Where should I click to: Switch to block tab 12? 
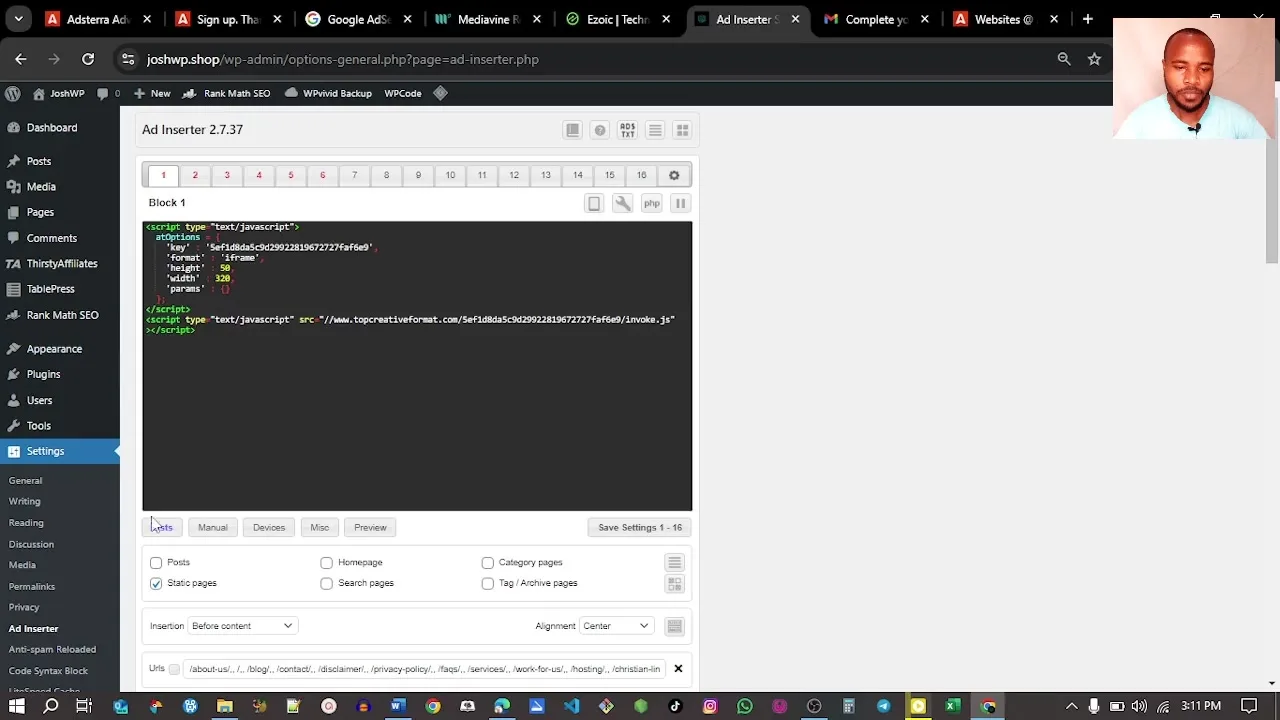point(514,175)
